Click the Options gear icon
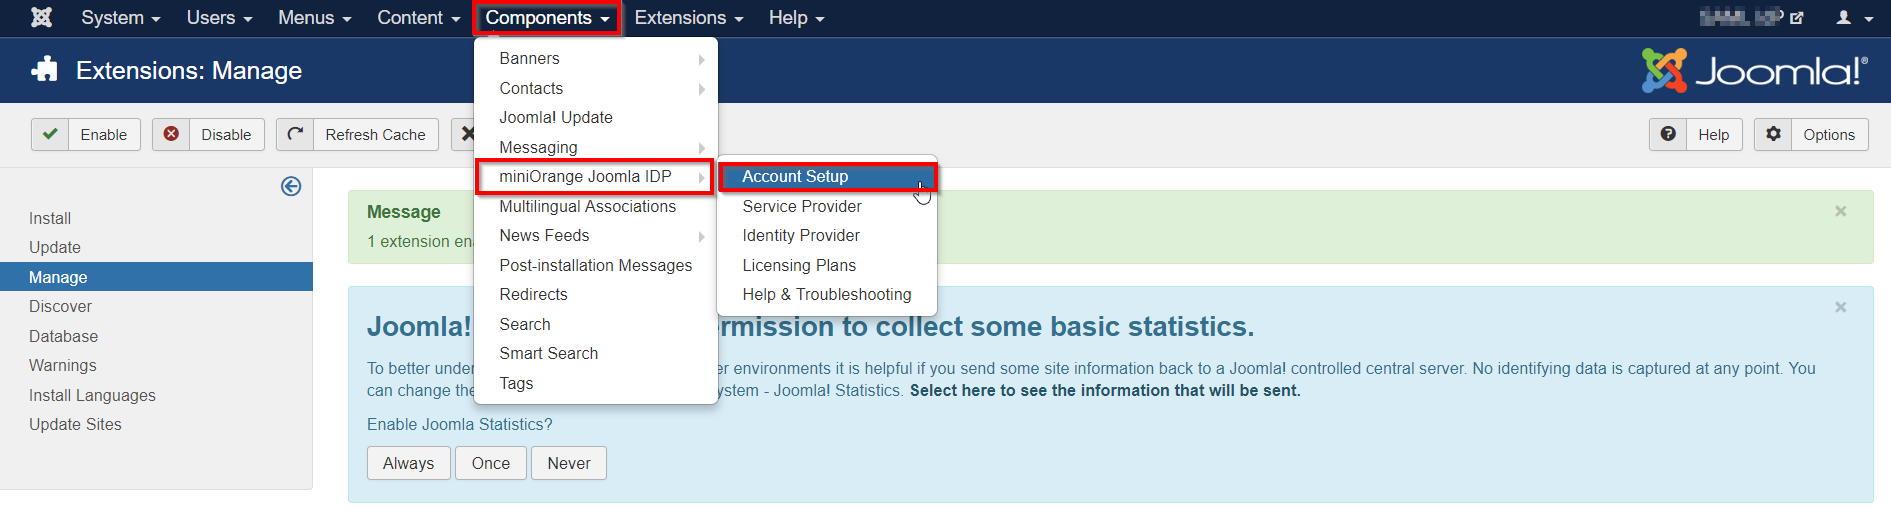The image size is (1891, 509). pyautogui.click(x=1773, y=134)
